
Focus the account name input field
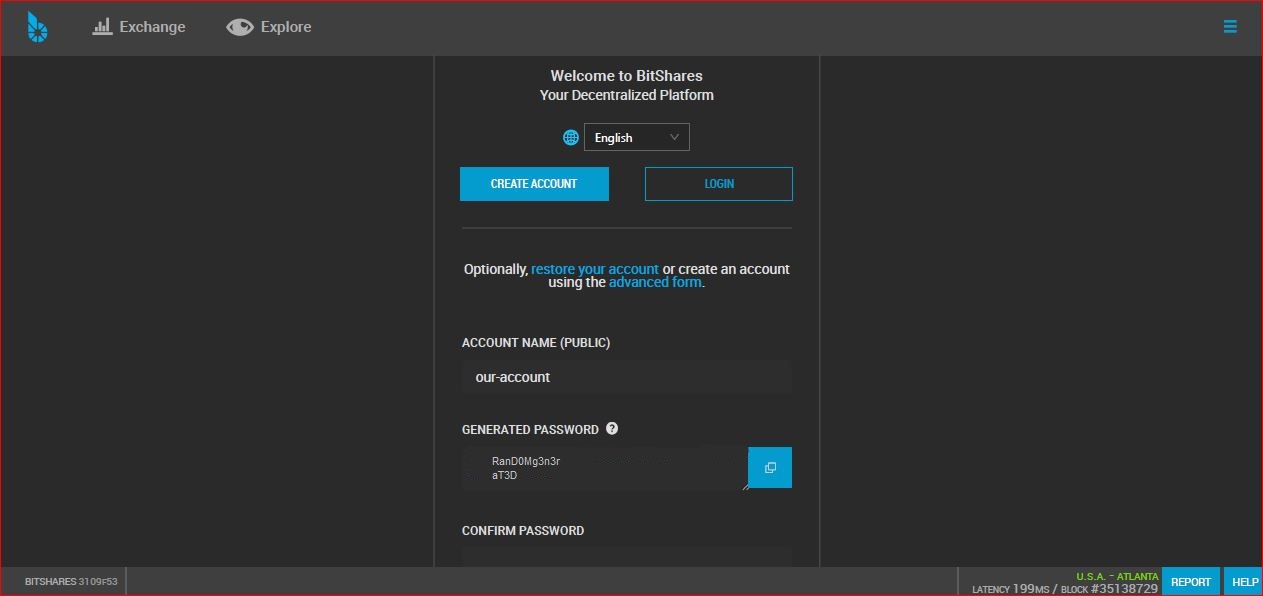pyautogui.click(x=627, y=377)
